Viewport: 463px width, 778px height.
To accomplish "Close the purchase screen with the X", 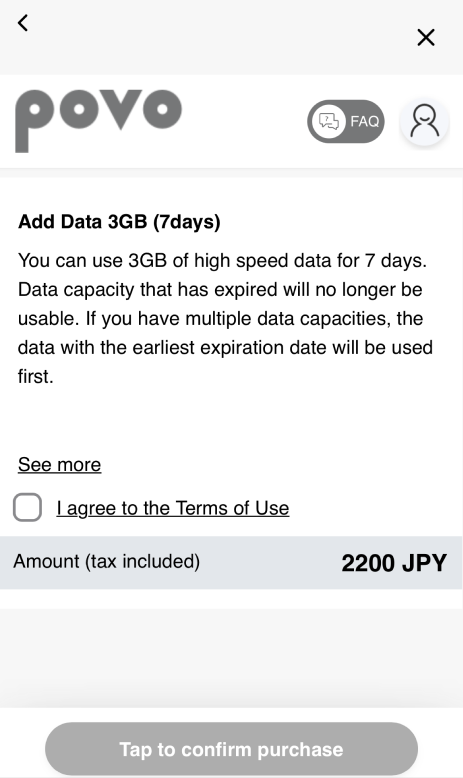I will point(426,37).
